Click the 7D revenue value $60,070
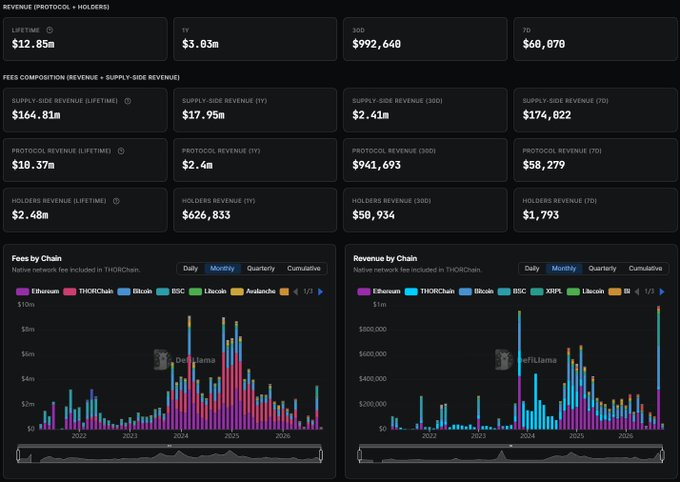The height and width of the screenshot is (482, 680). click(x=544, y=44)
